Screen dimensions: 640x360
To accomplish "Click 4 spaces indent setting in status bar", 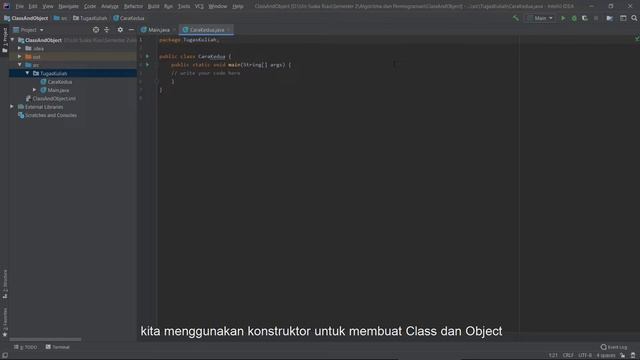I will point(606,356).
